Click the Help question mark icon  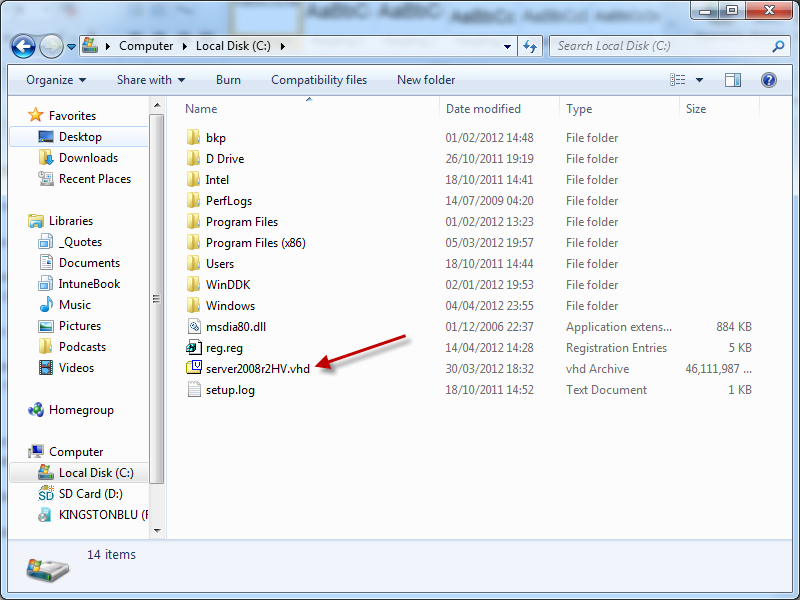coord(769,80)
